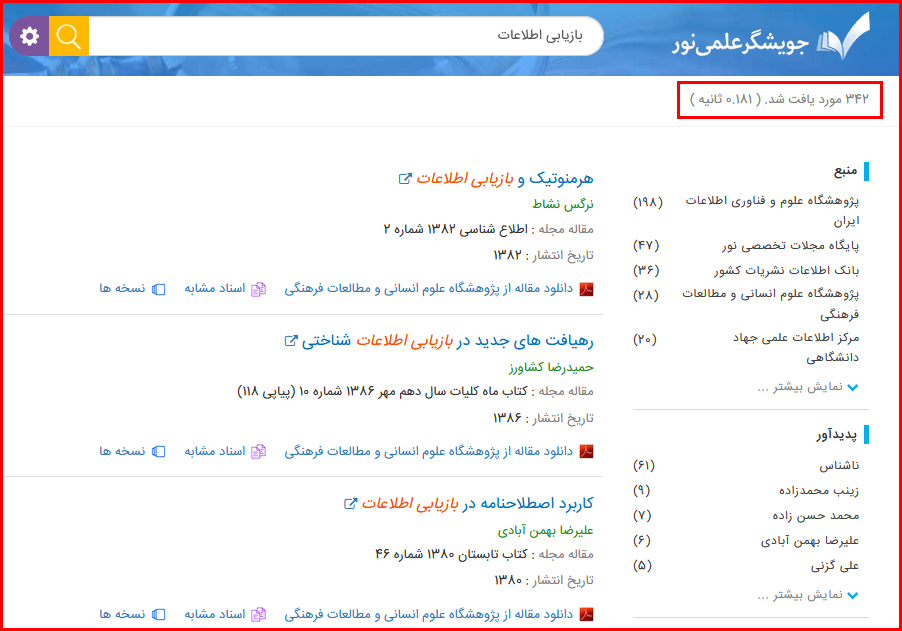The width and height of the screenshot is (902, 631).
Task: Click the search input field
Action: coord(340,36)
